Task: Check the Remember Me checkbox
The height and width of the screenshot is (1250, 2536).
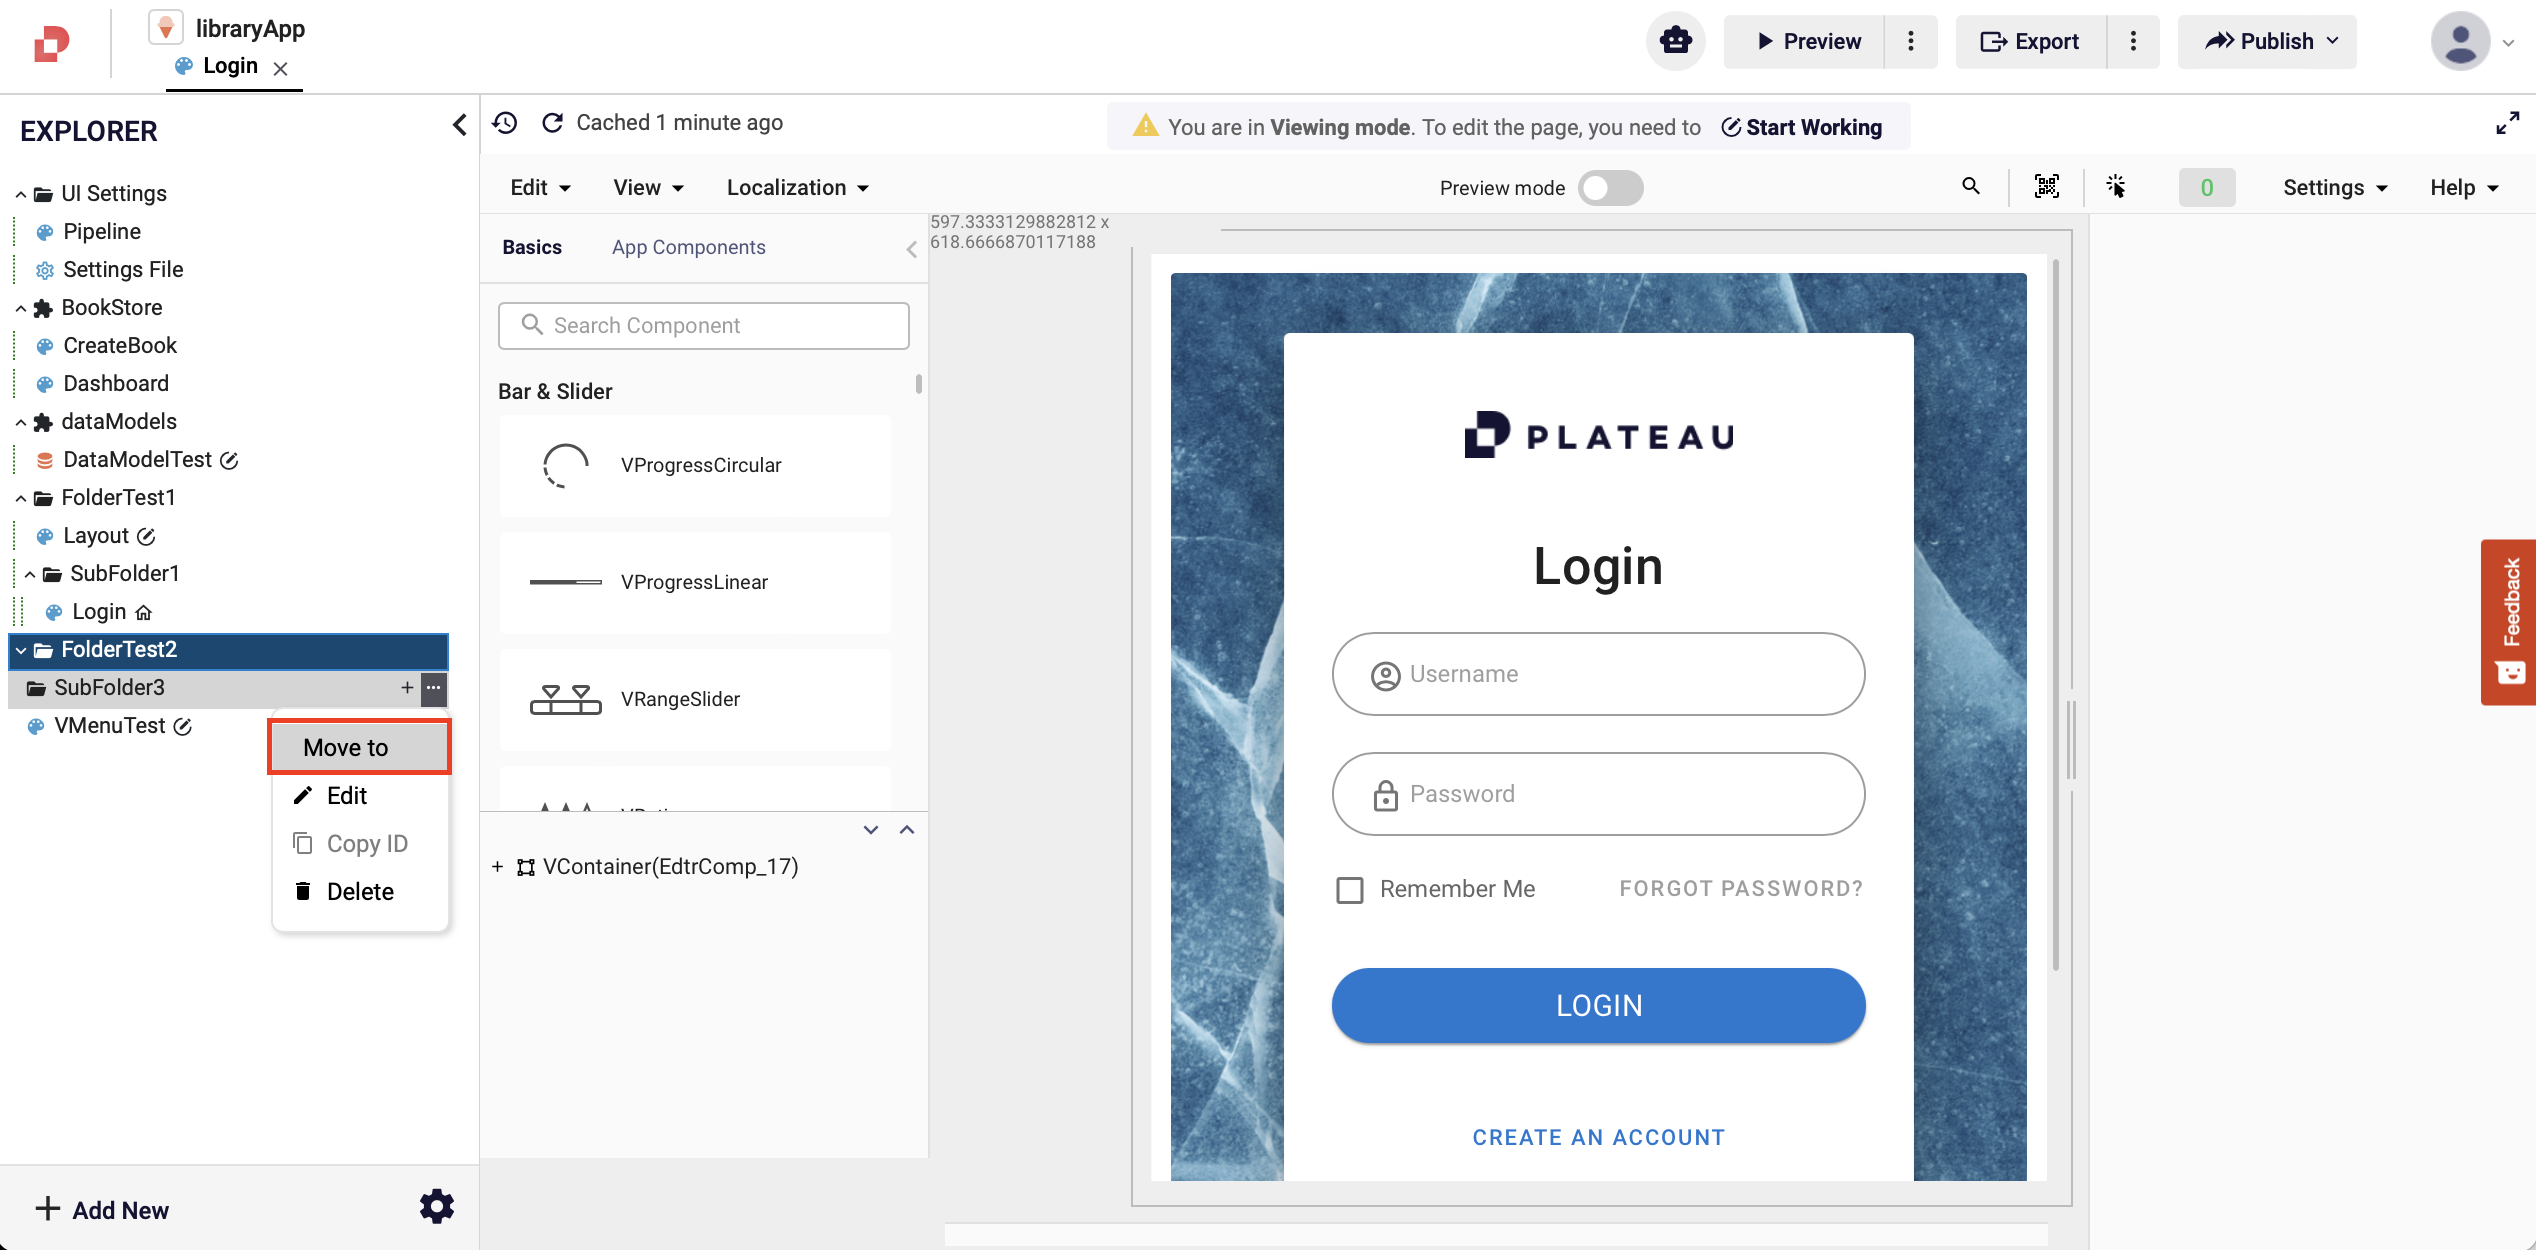Action: point(1350,890)
